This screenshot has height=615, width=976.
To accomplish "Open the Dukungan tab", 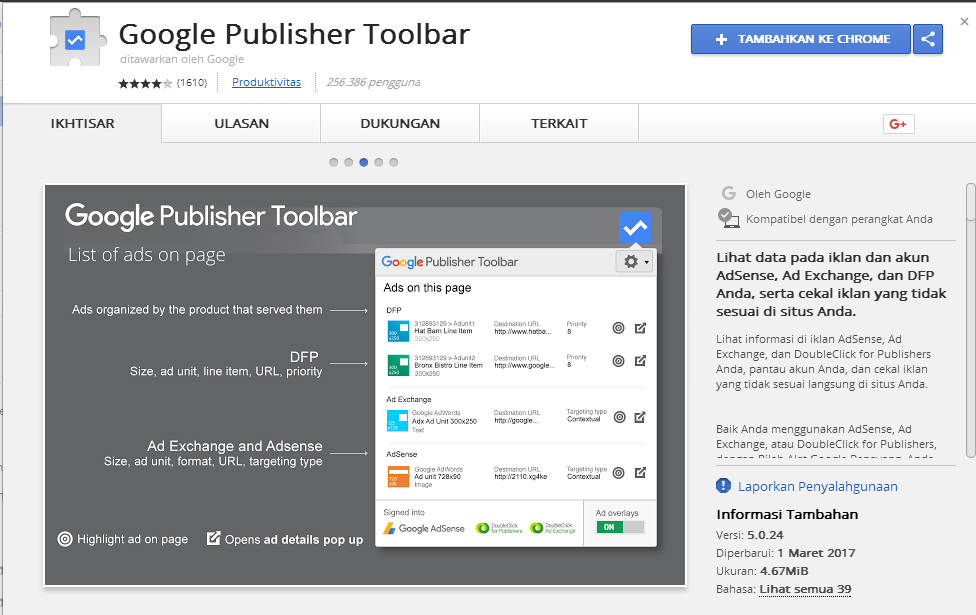I will click(x=400, y=123).
